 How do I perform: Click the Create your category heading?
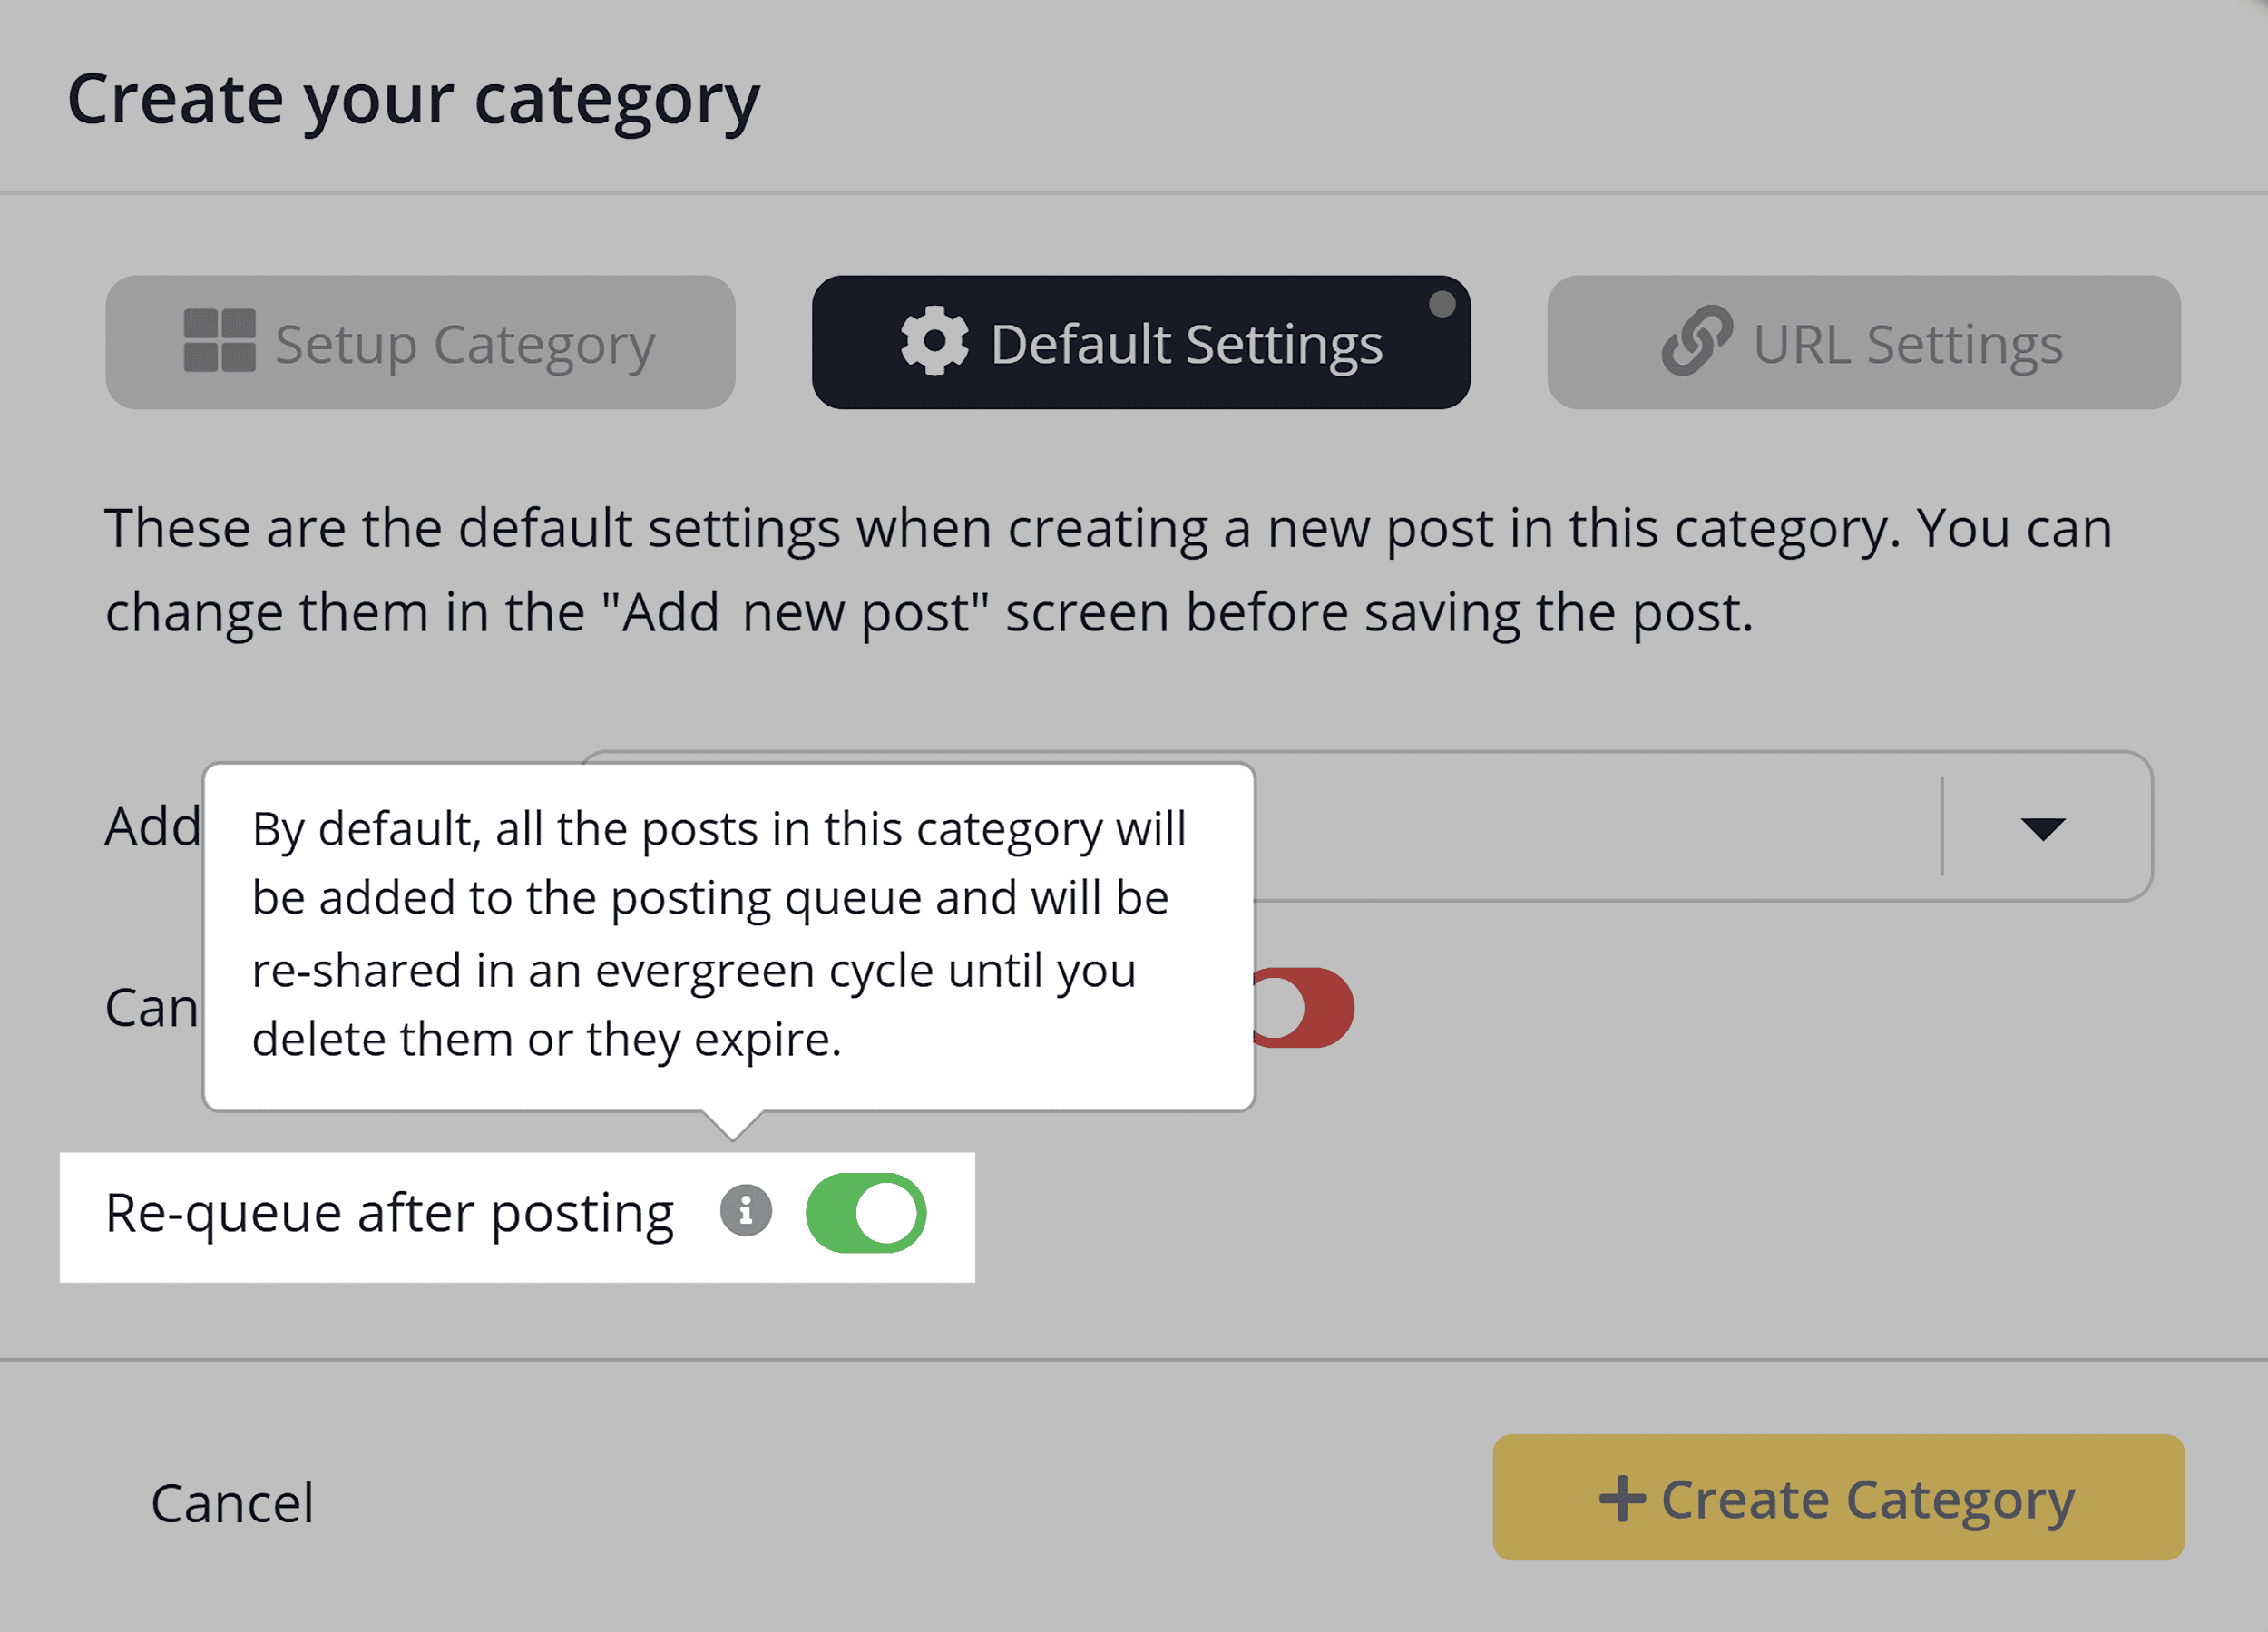point(414,97)
